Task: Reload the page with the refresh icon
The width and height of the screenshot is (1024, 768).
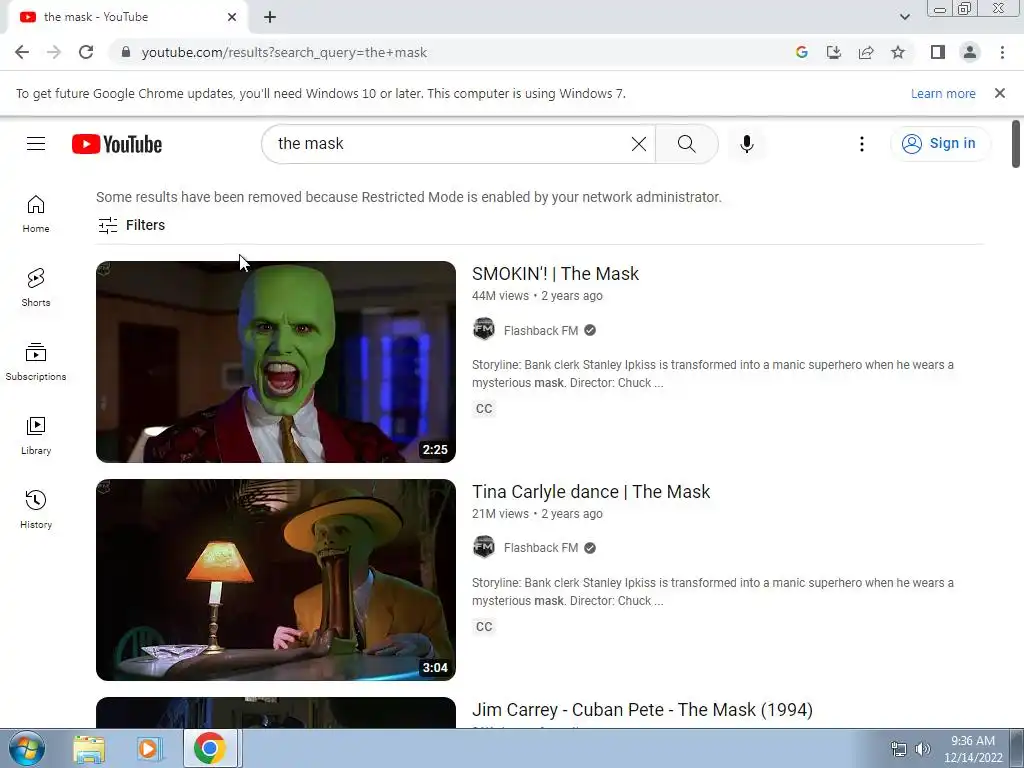Action: tap(86, 52)
